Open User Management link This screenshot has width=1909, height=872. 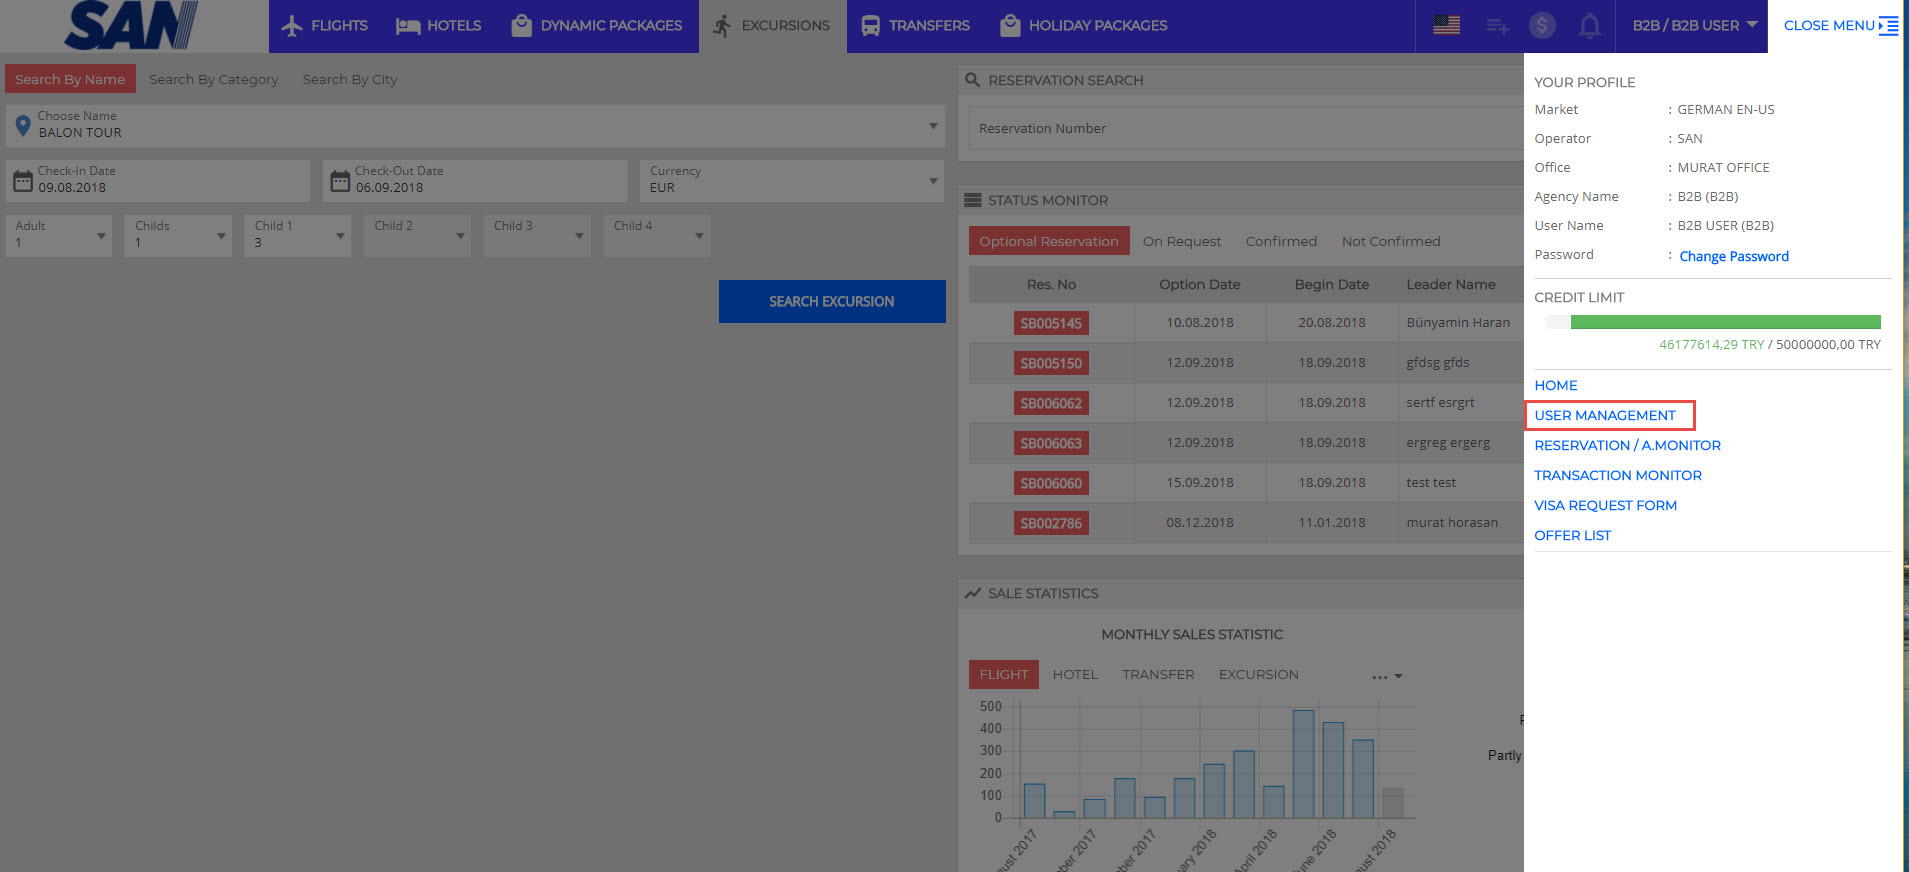1604,415
